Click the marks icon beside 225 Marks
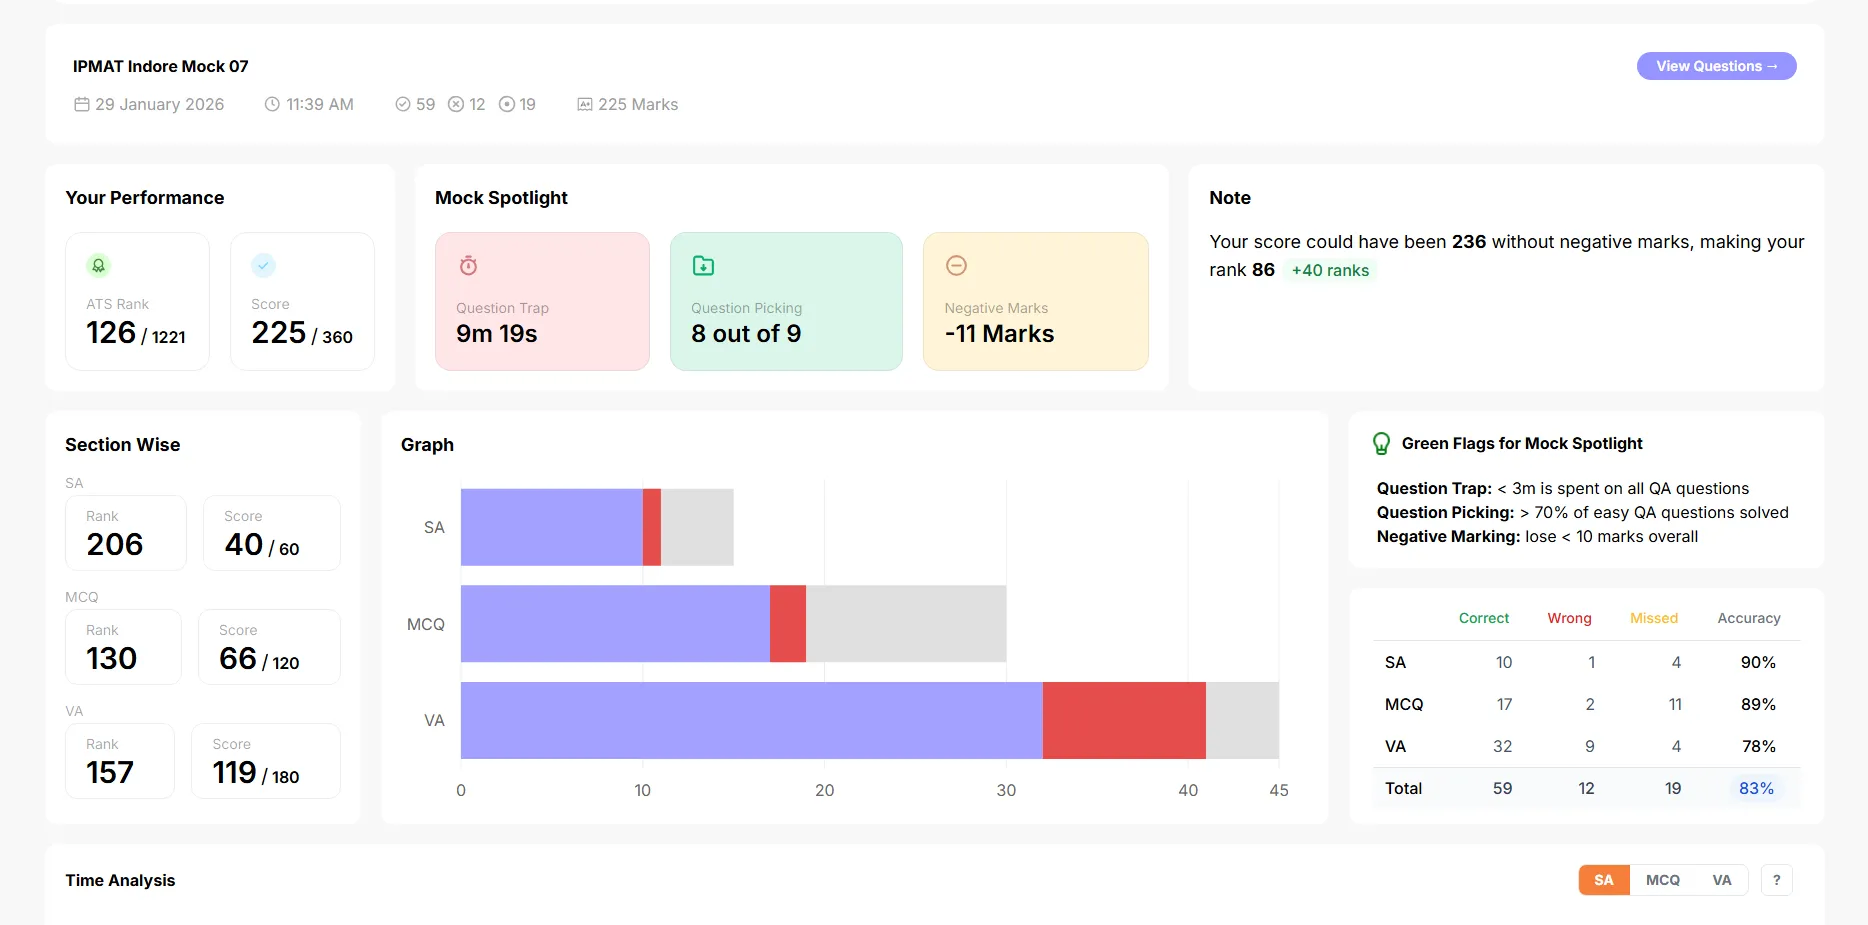 585,104
